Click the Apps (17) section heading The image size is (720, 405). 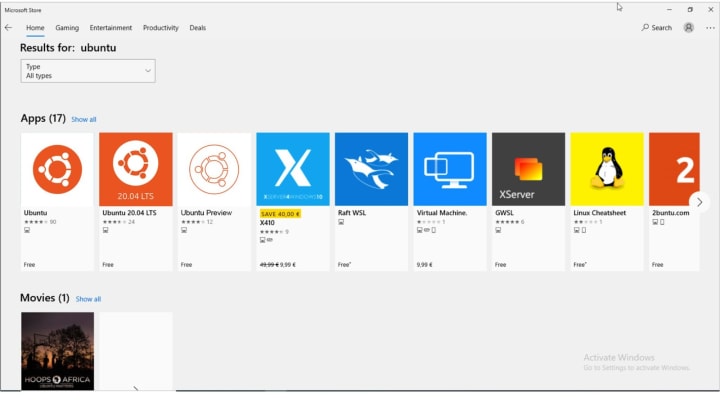[43, 118]
